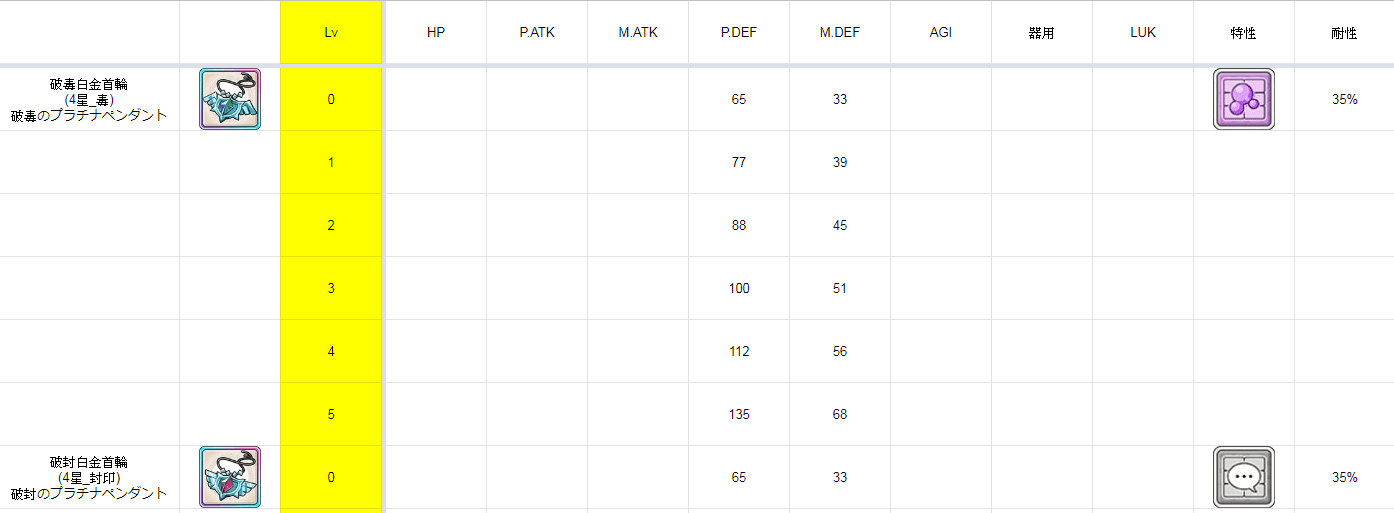Select the M.DEF column header
1394x513 pixels.
pos(840,32)
